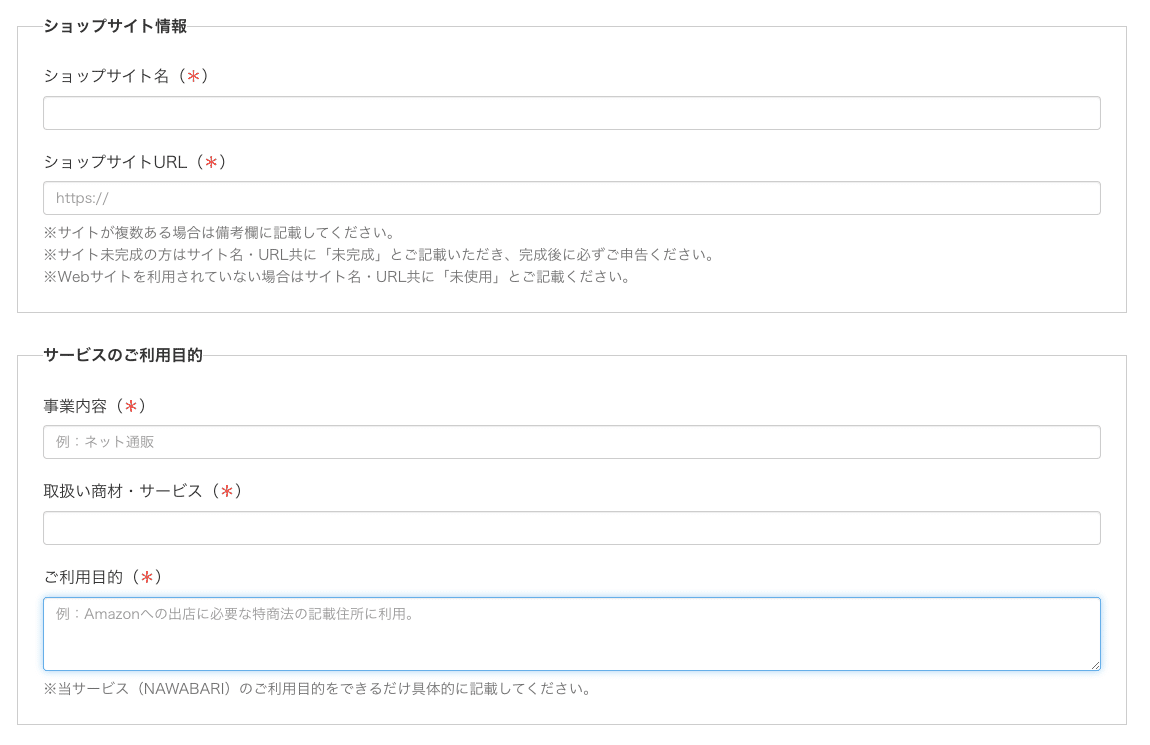The width and height of the screenshot is (1150, 745).
Task: Click the 事業内容 label
Action: tap(95, 406)
